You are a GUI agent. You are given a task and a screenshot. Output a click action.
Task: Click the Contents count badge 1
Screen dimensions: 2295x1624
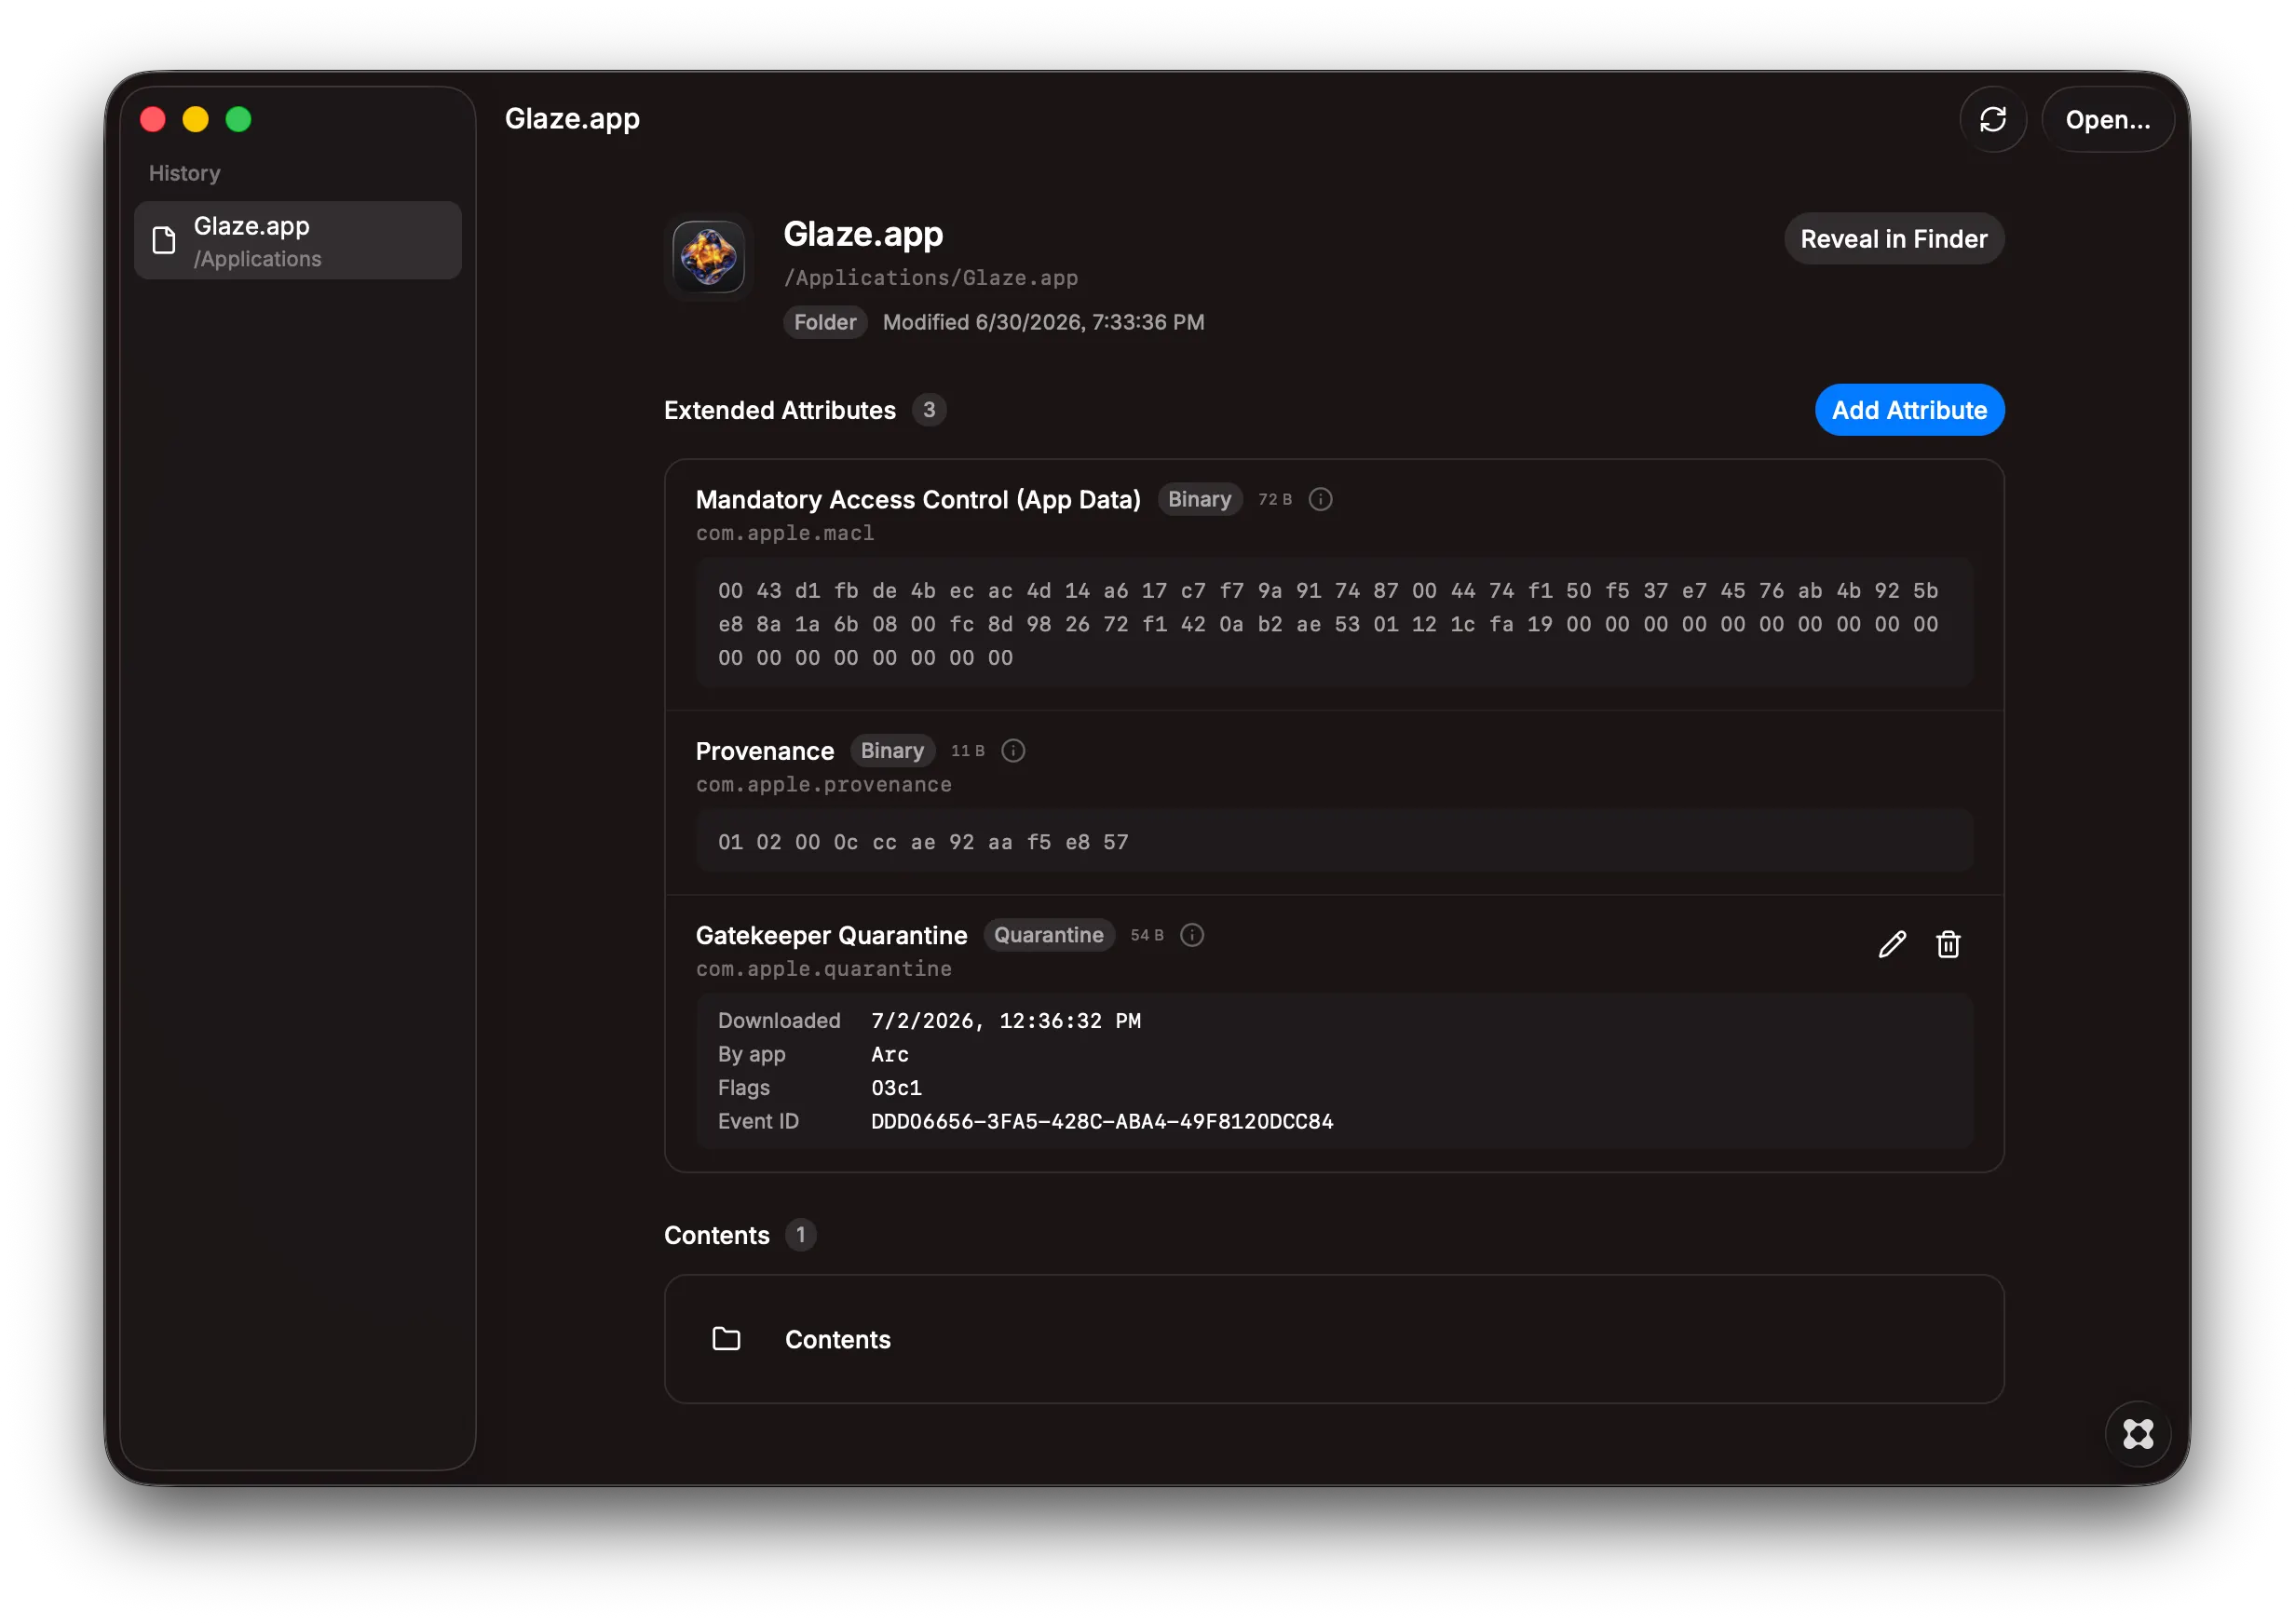tap(800, 1235)
